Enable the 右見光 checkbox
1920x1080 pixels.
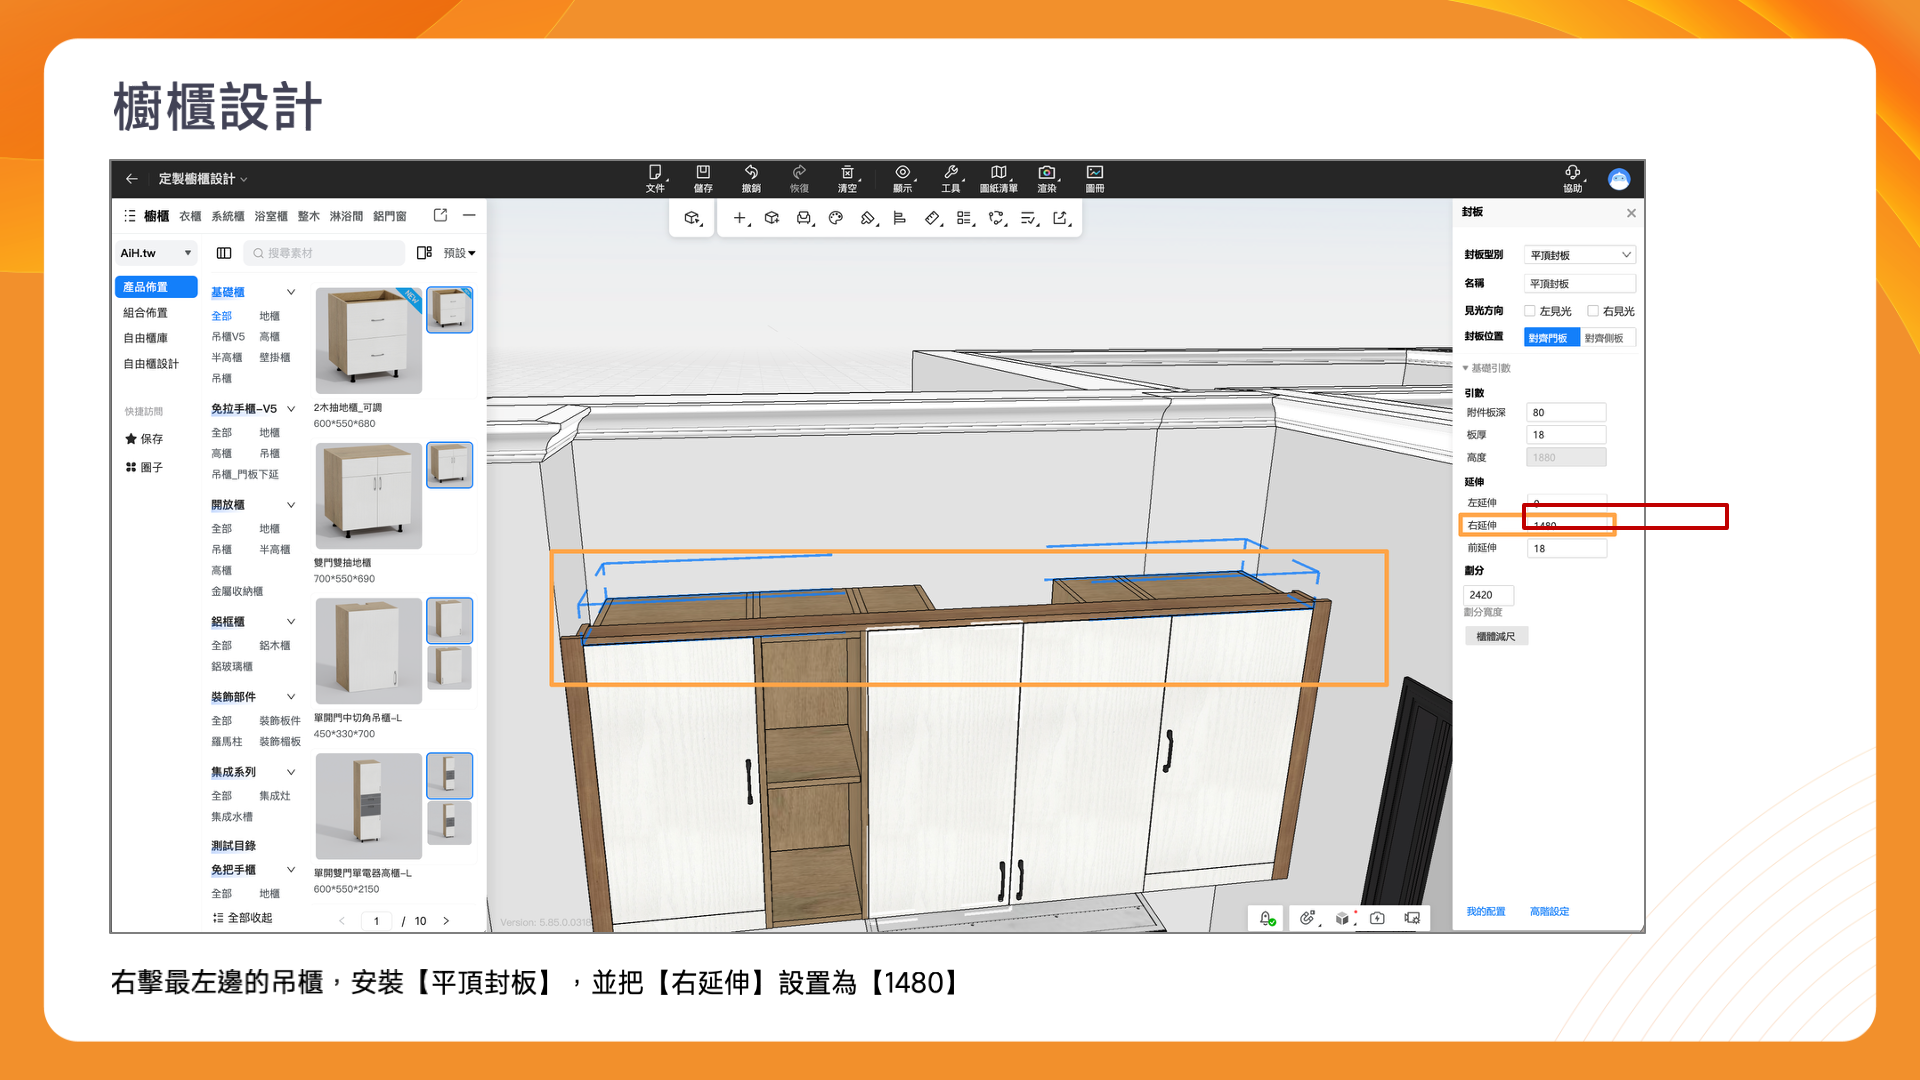[x=1593, y=311]
